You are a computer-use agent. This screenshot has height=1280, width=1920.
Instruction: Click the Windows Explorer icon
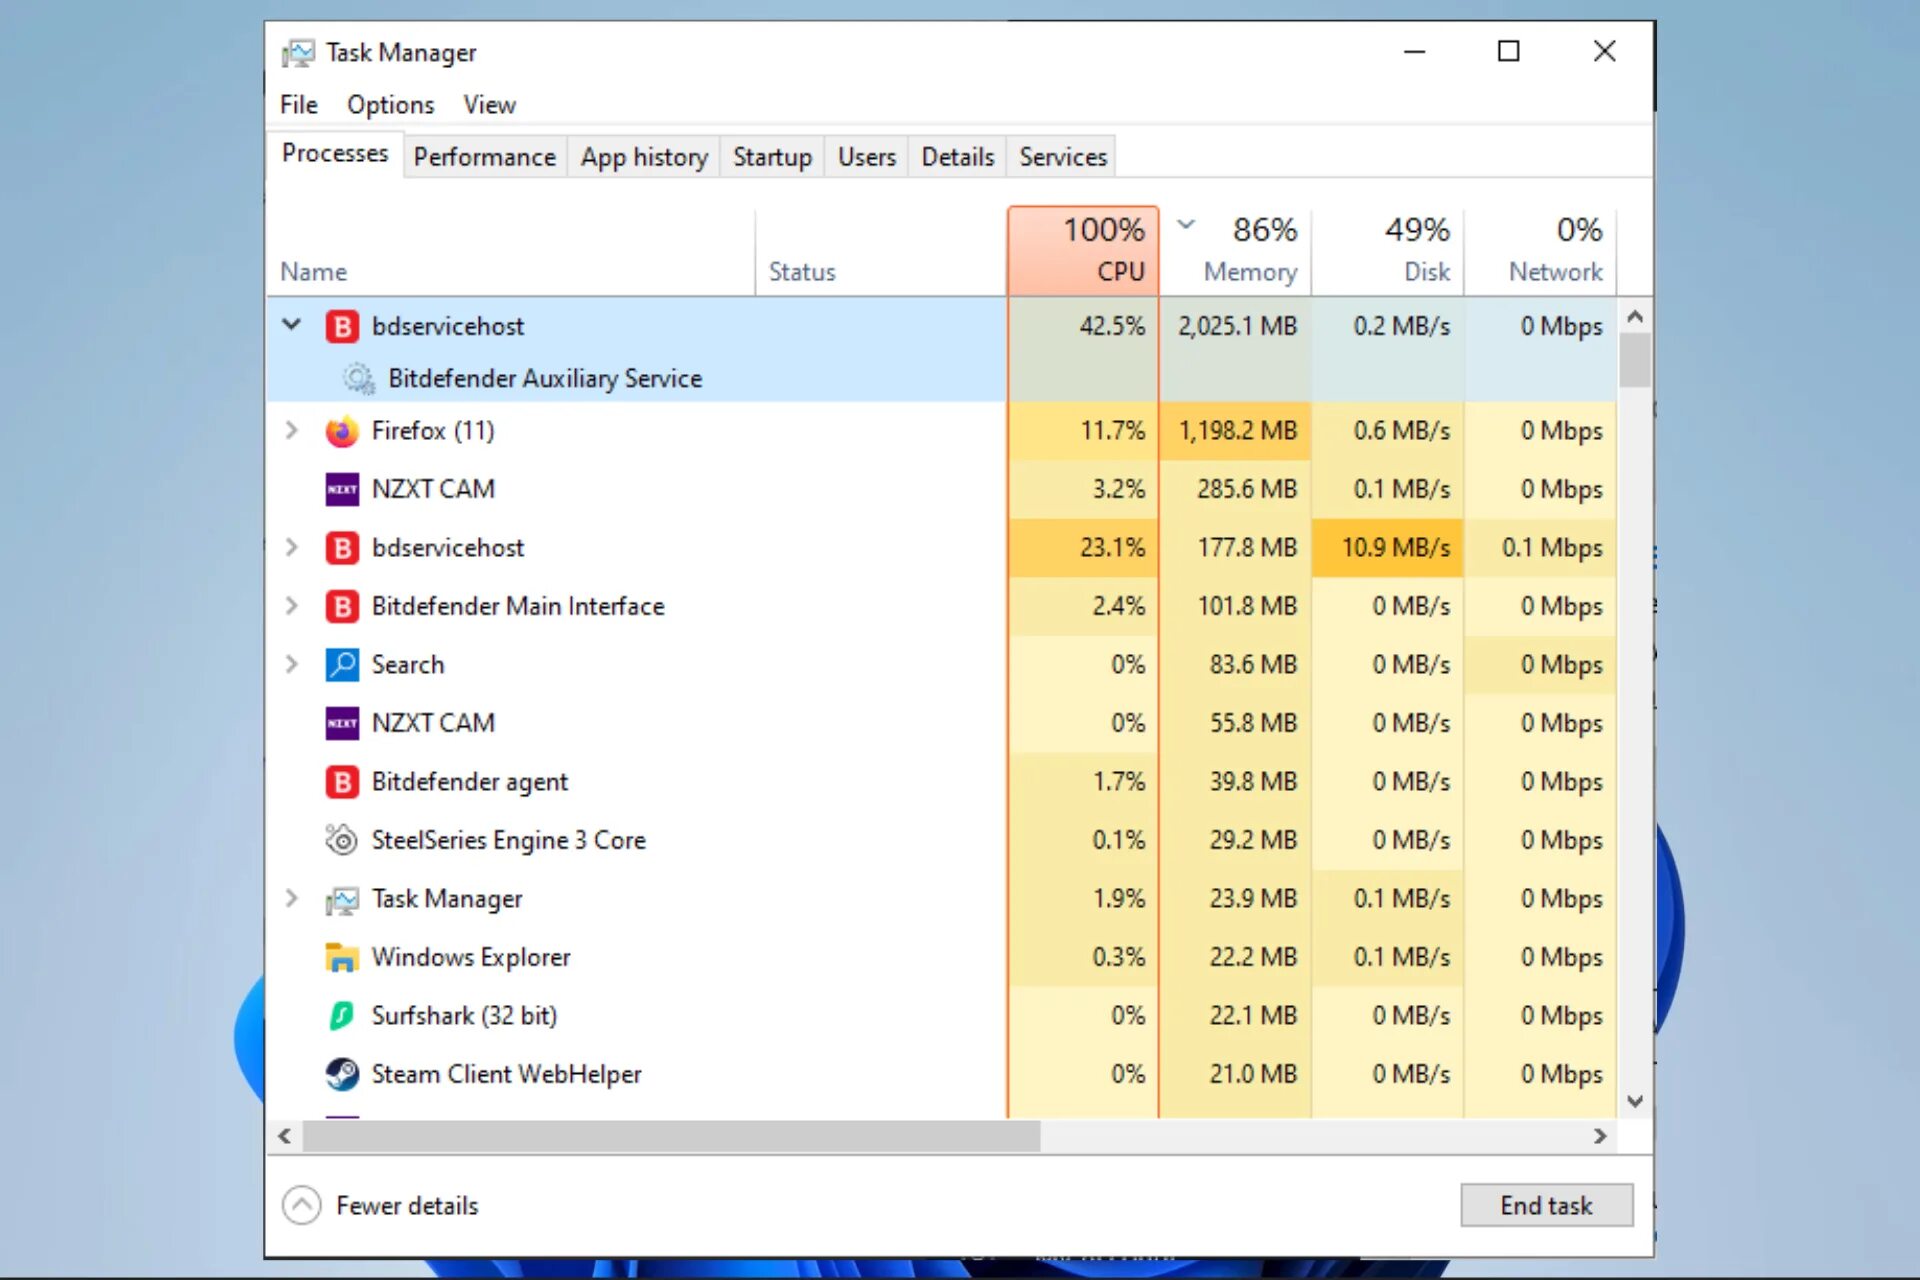[x=339, y=956]
